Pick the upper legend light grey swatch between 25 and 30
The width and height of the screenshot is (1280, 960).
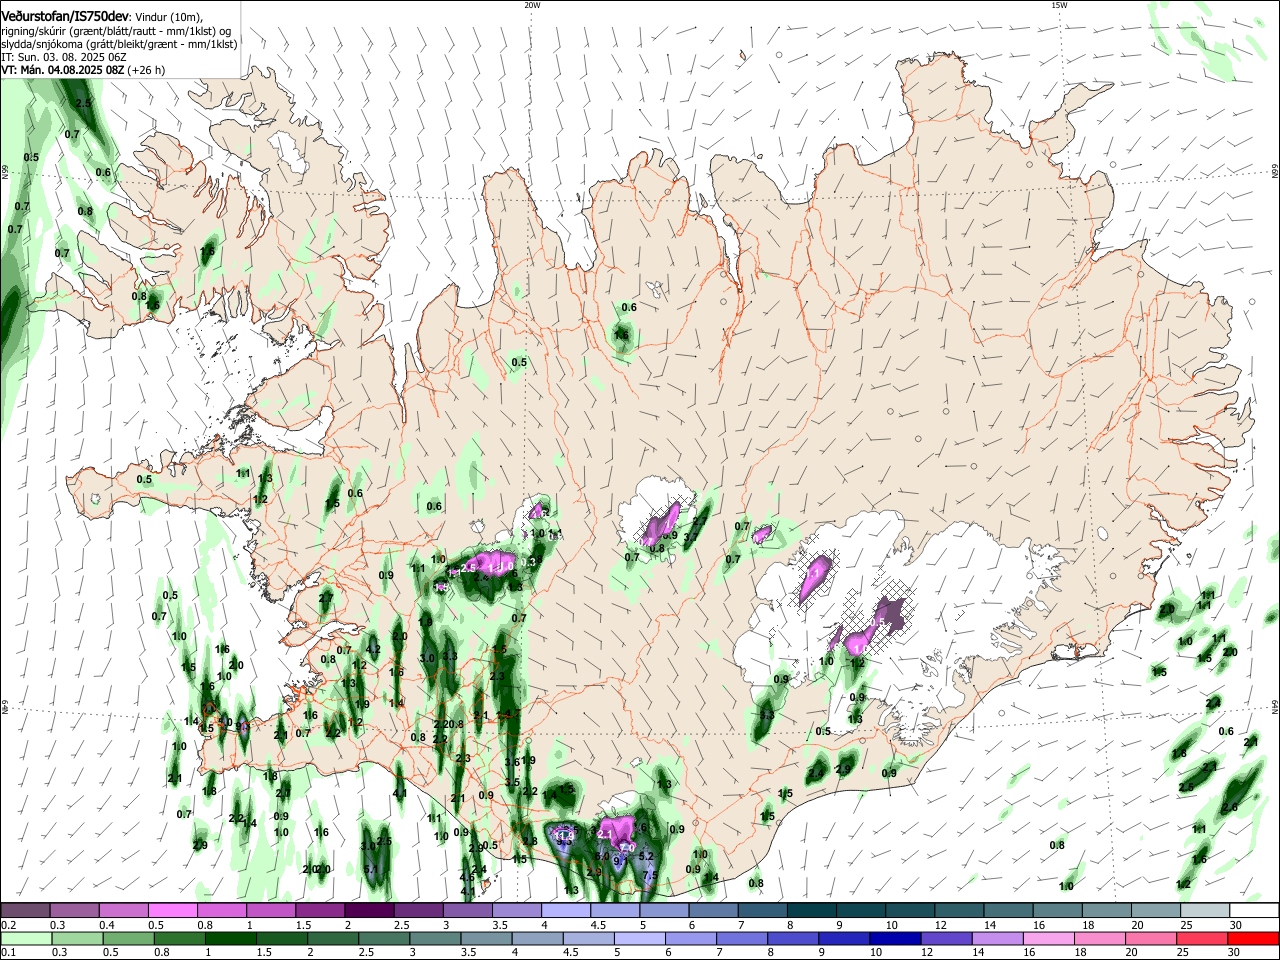(x=1205, y=910)
